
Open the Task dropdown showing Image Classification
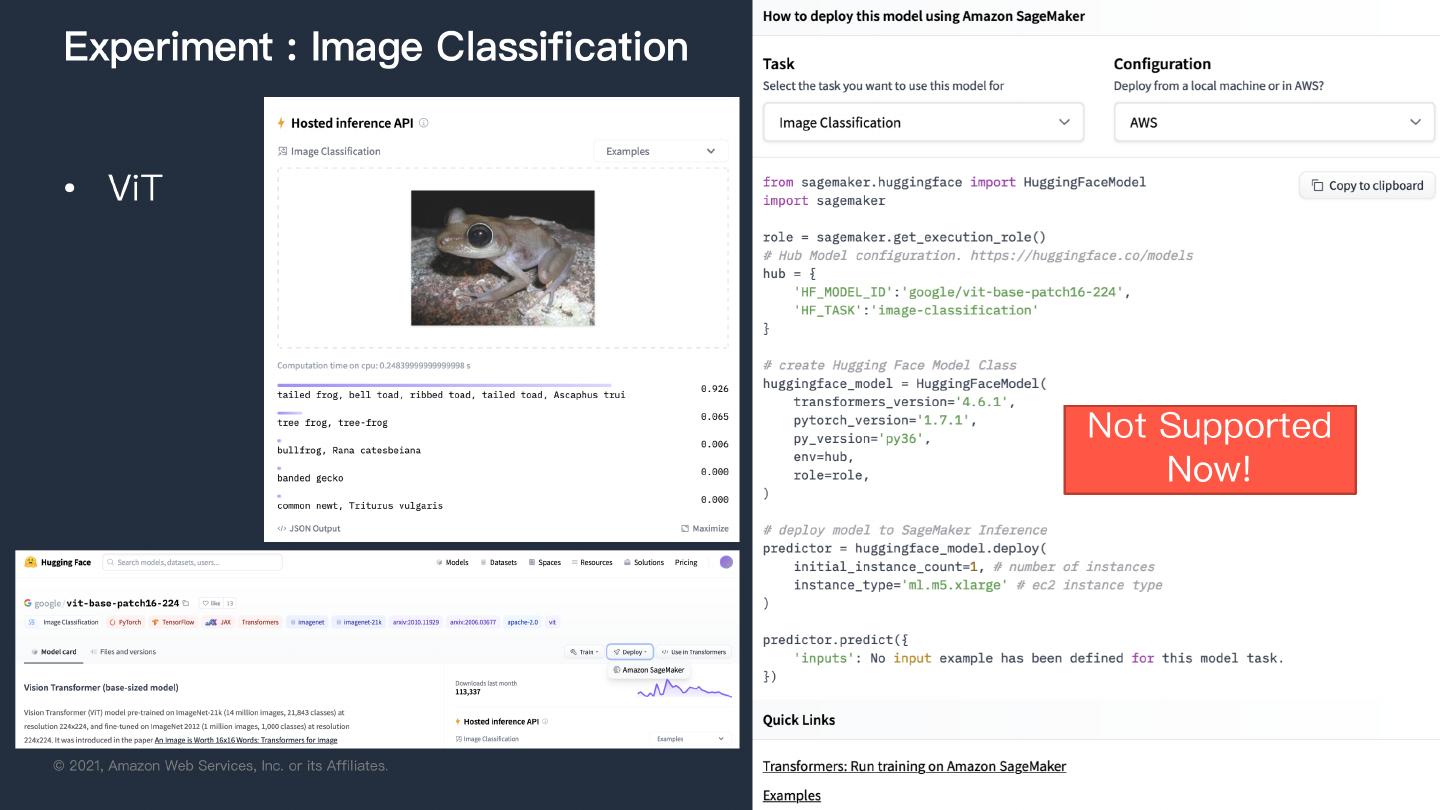[923, 122]
